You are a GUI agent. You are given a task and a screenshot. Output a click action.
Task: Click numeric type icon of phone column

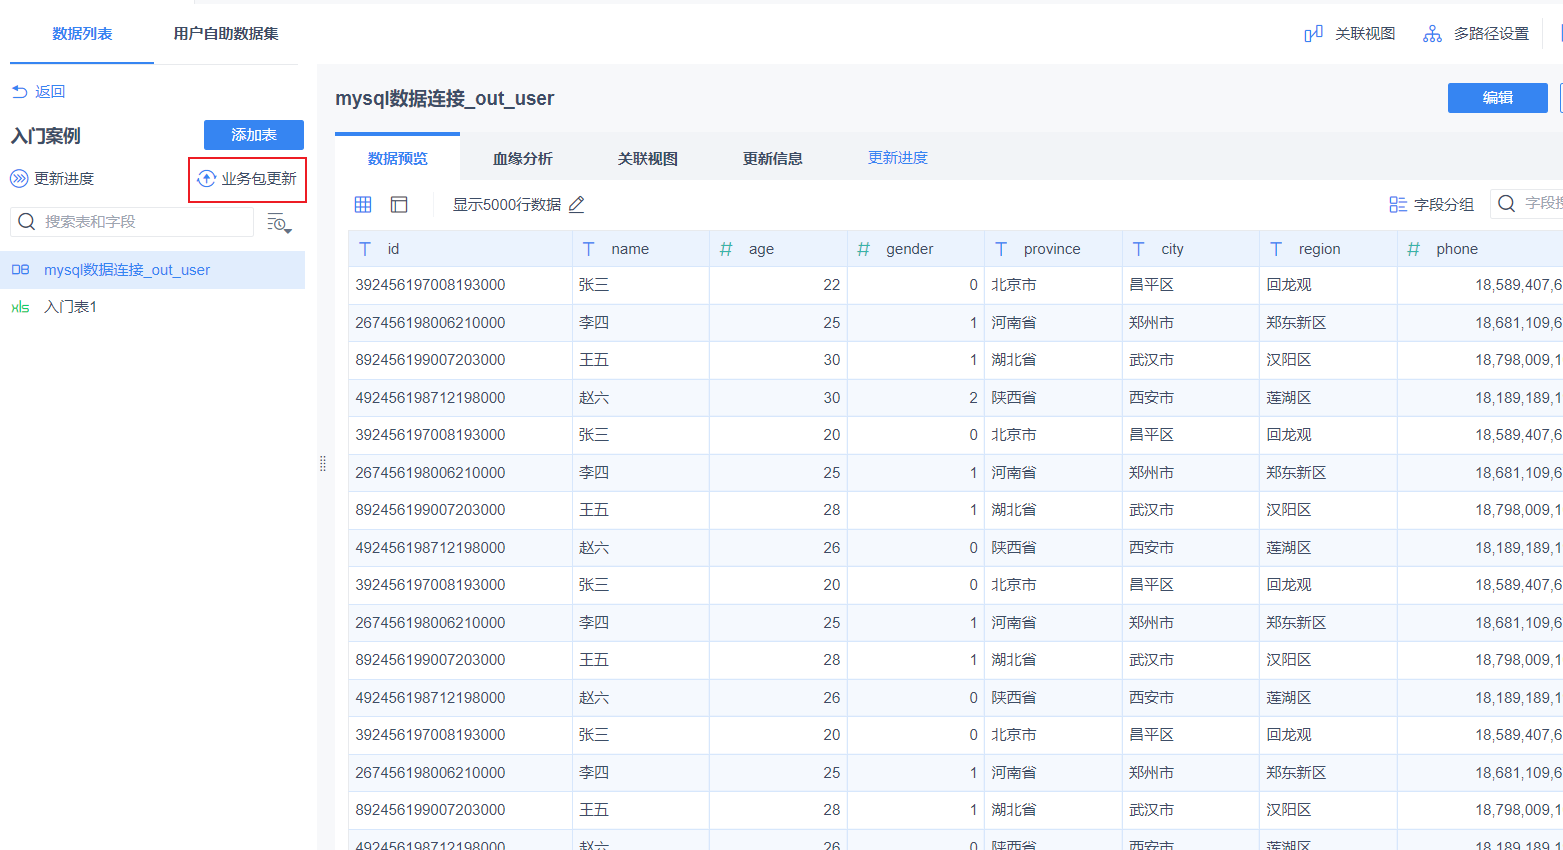pos(1413,249)
